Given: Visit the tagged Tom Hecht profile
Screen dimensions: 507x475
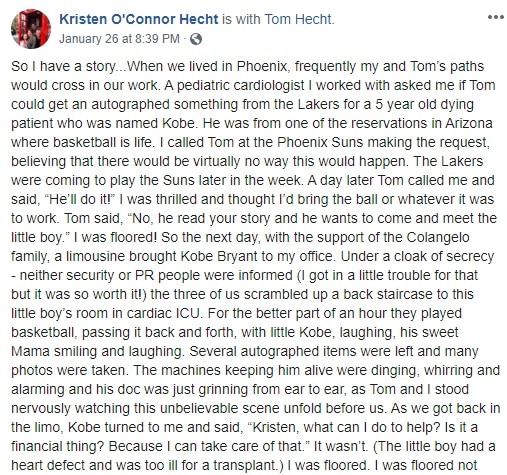Looking at the screenshot, I should tap(298, 19).
